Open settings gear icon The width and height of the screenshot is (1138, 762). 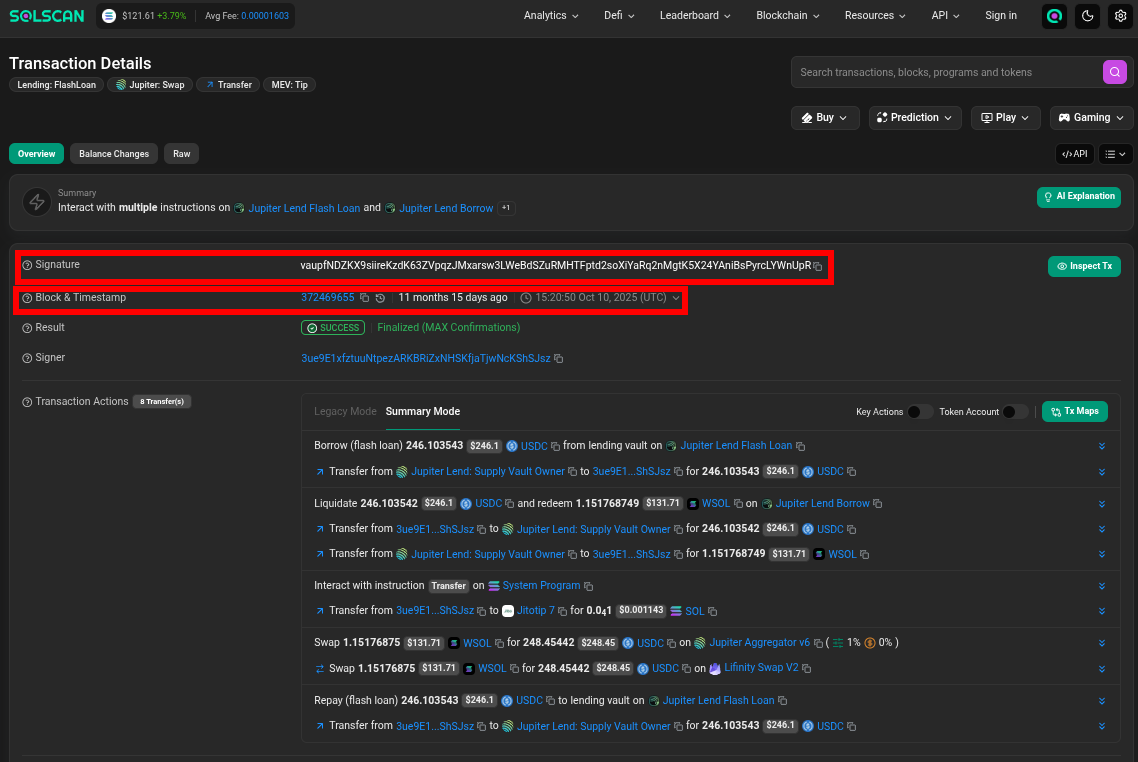pos(1121,16)
